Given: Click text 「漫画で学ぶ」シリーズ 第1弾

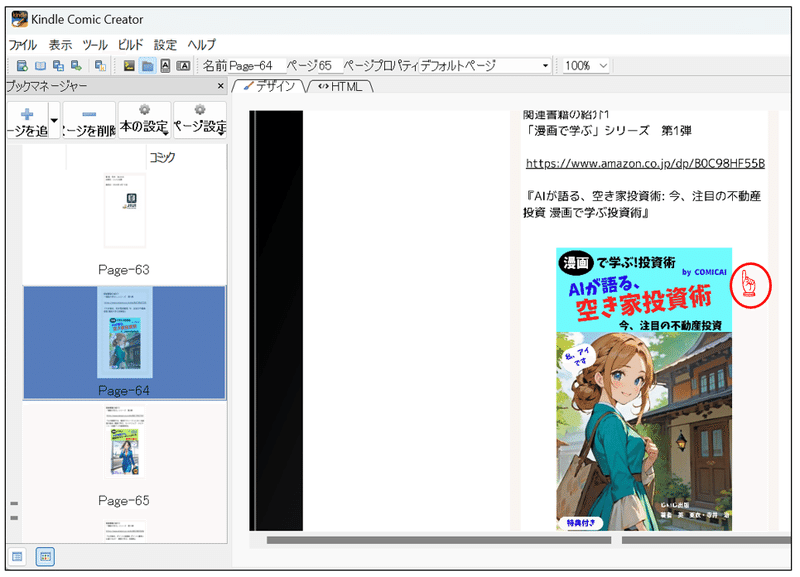Looking at the screenshot, I should [608, 131].
